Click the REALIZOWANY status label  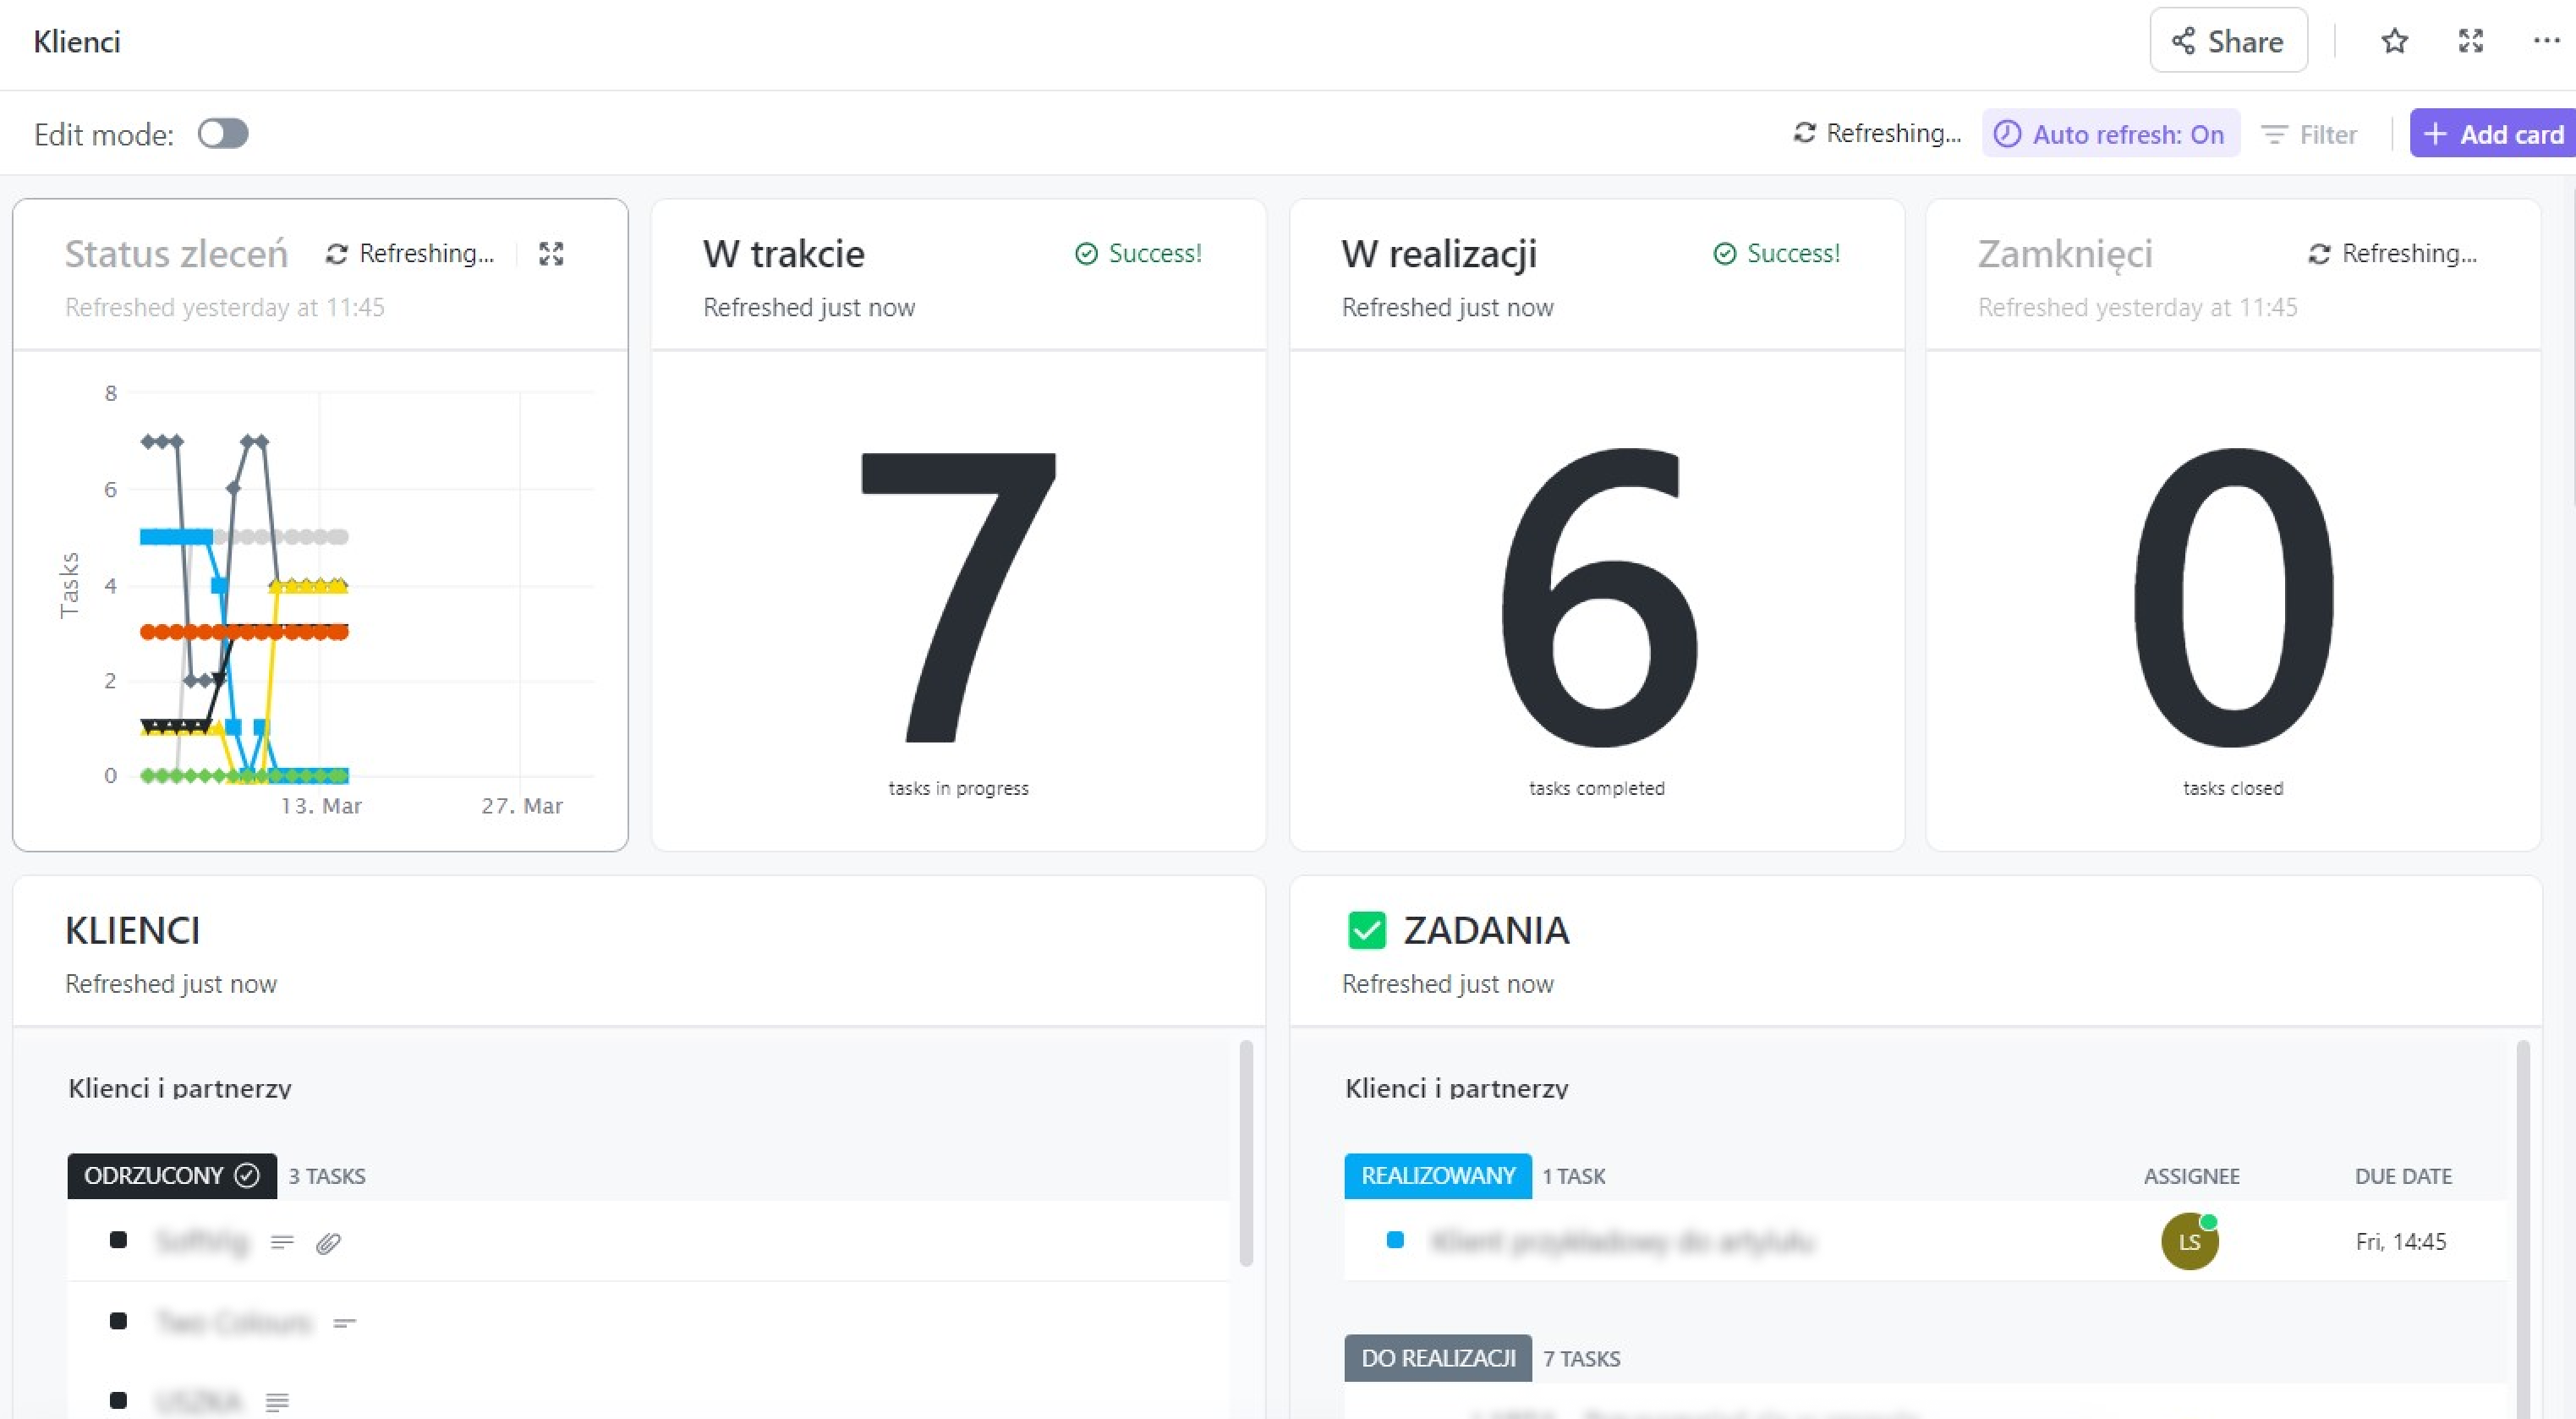coord(1437,1175)
